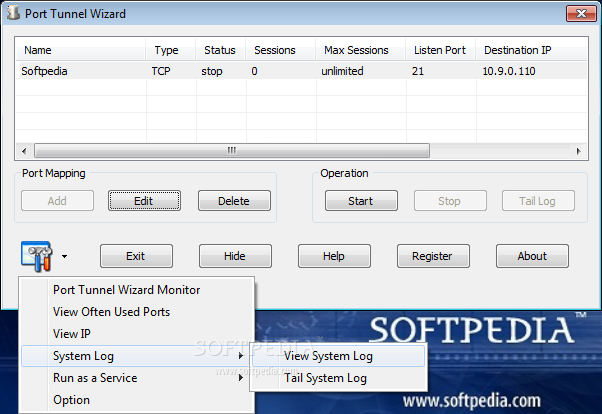The width and height of the screenshot is (602, 414).
Task: Click the Port Tunnel Wizard title bar icon
Action: coord(13,13)
